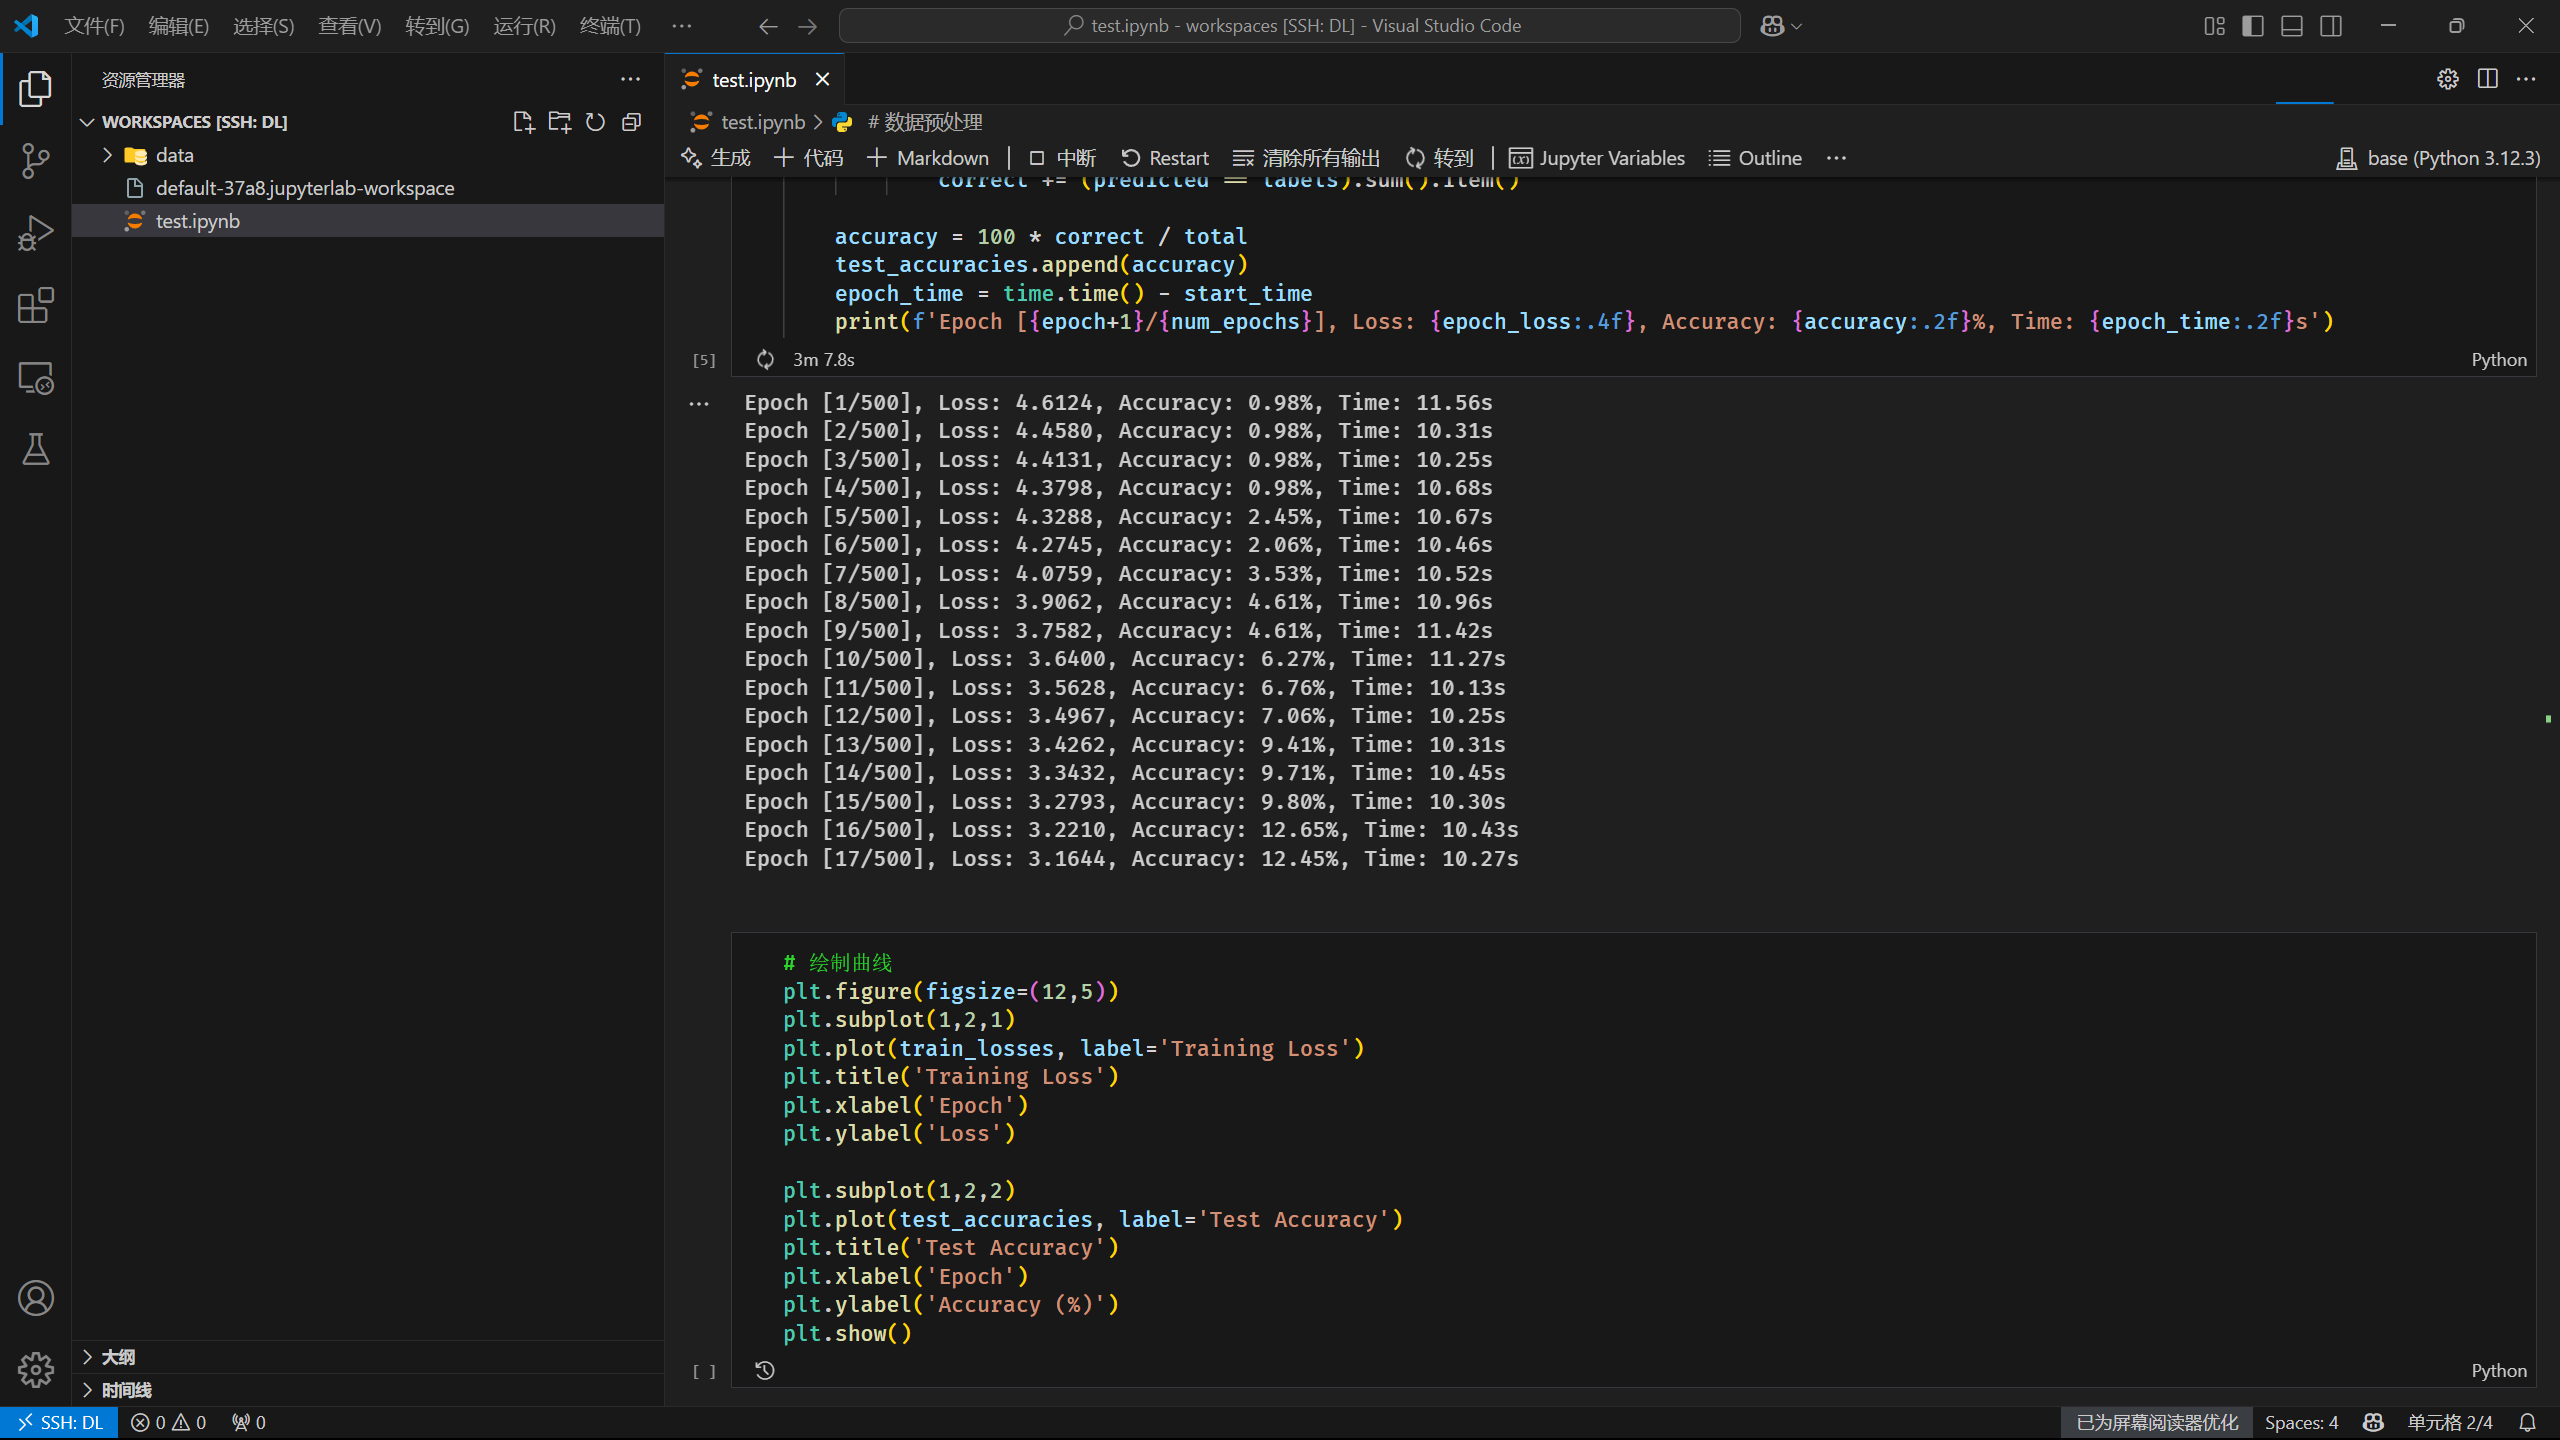
Task: Open the Extensions view
Action: coord(35,306)
